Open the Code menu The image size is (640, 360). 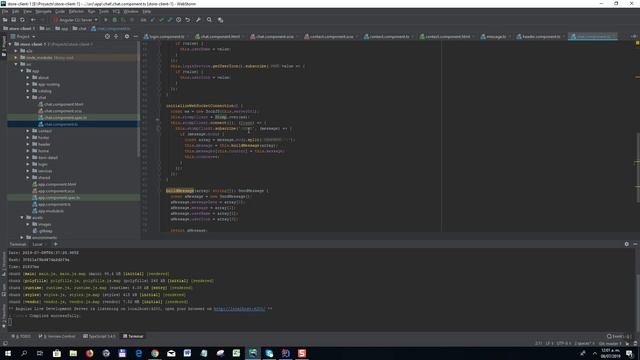coord(60,11)
